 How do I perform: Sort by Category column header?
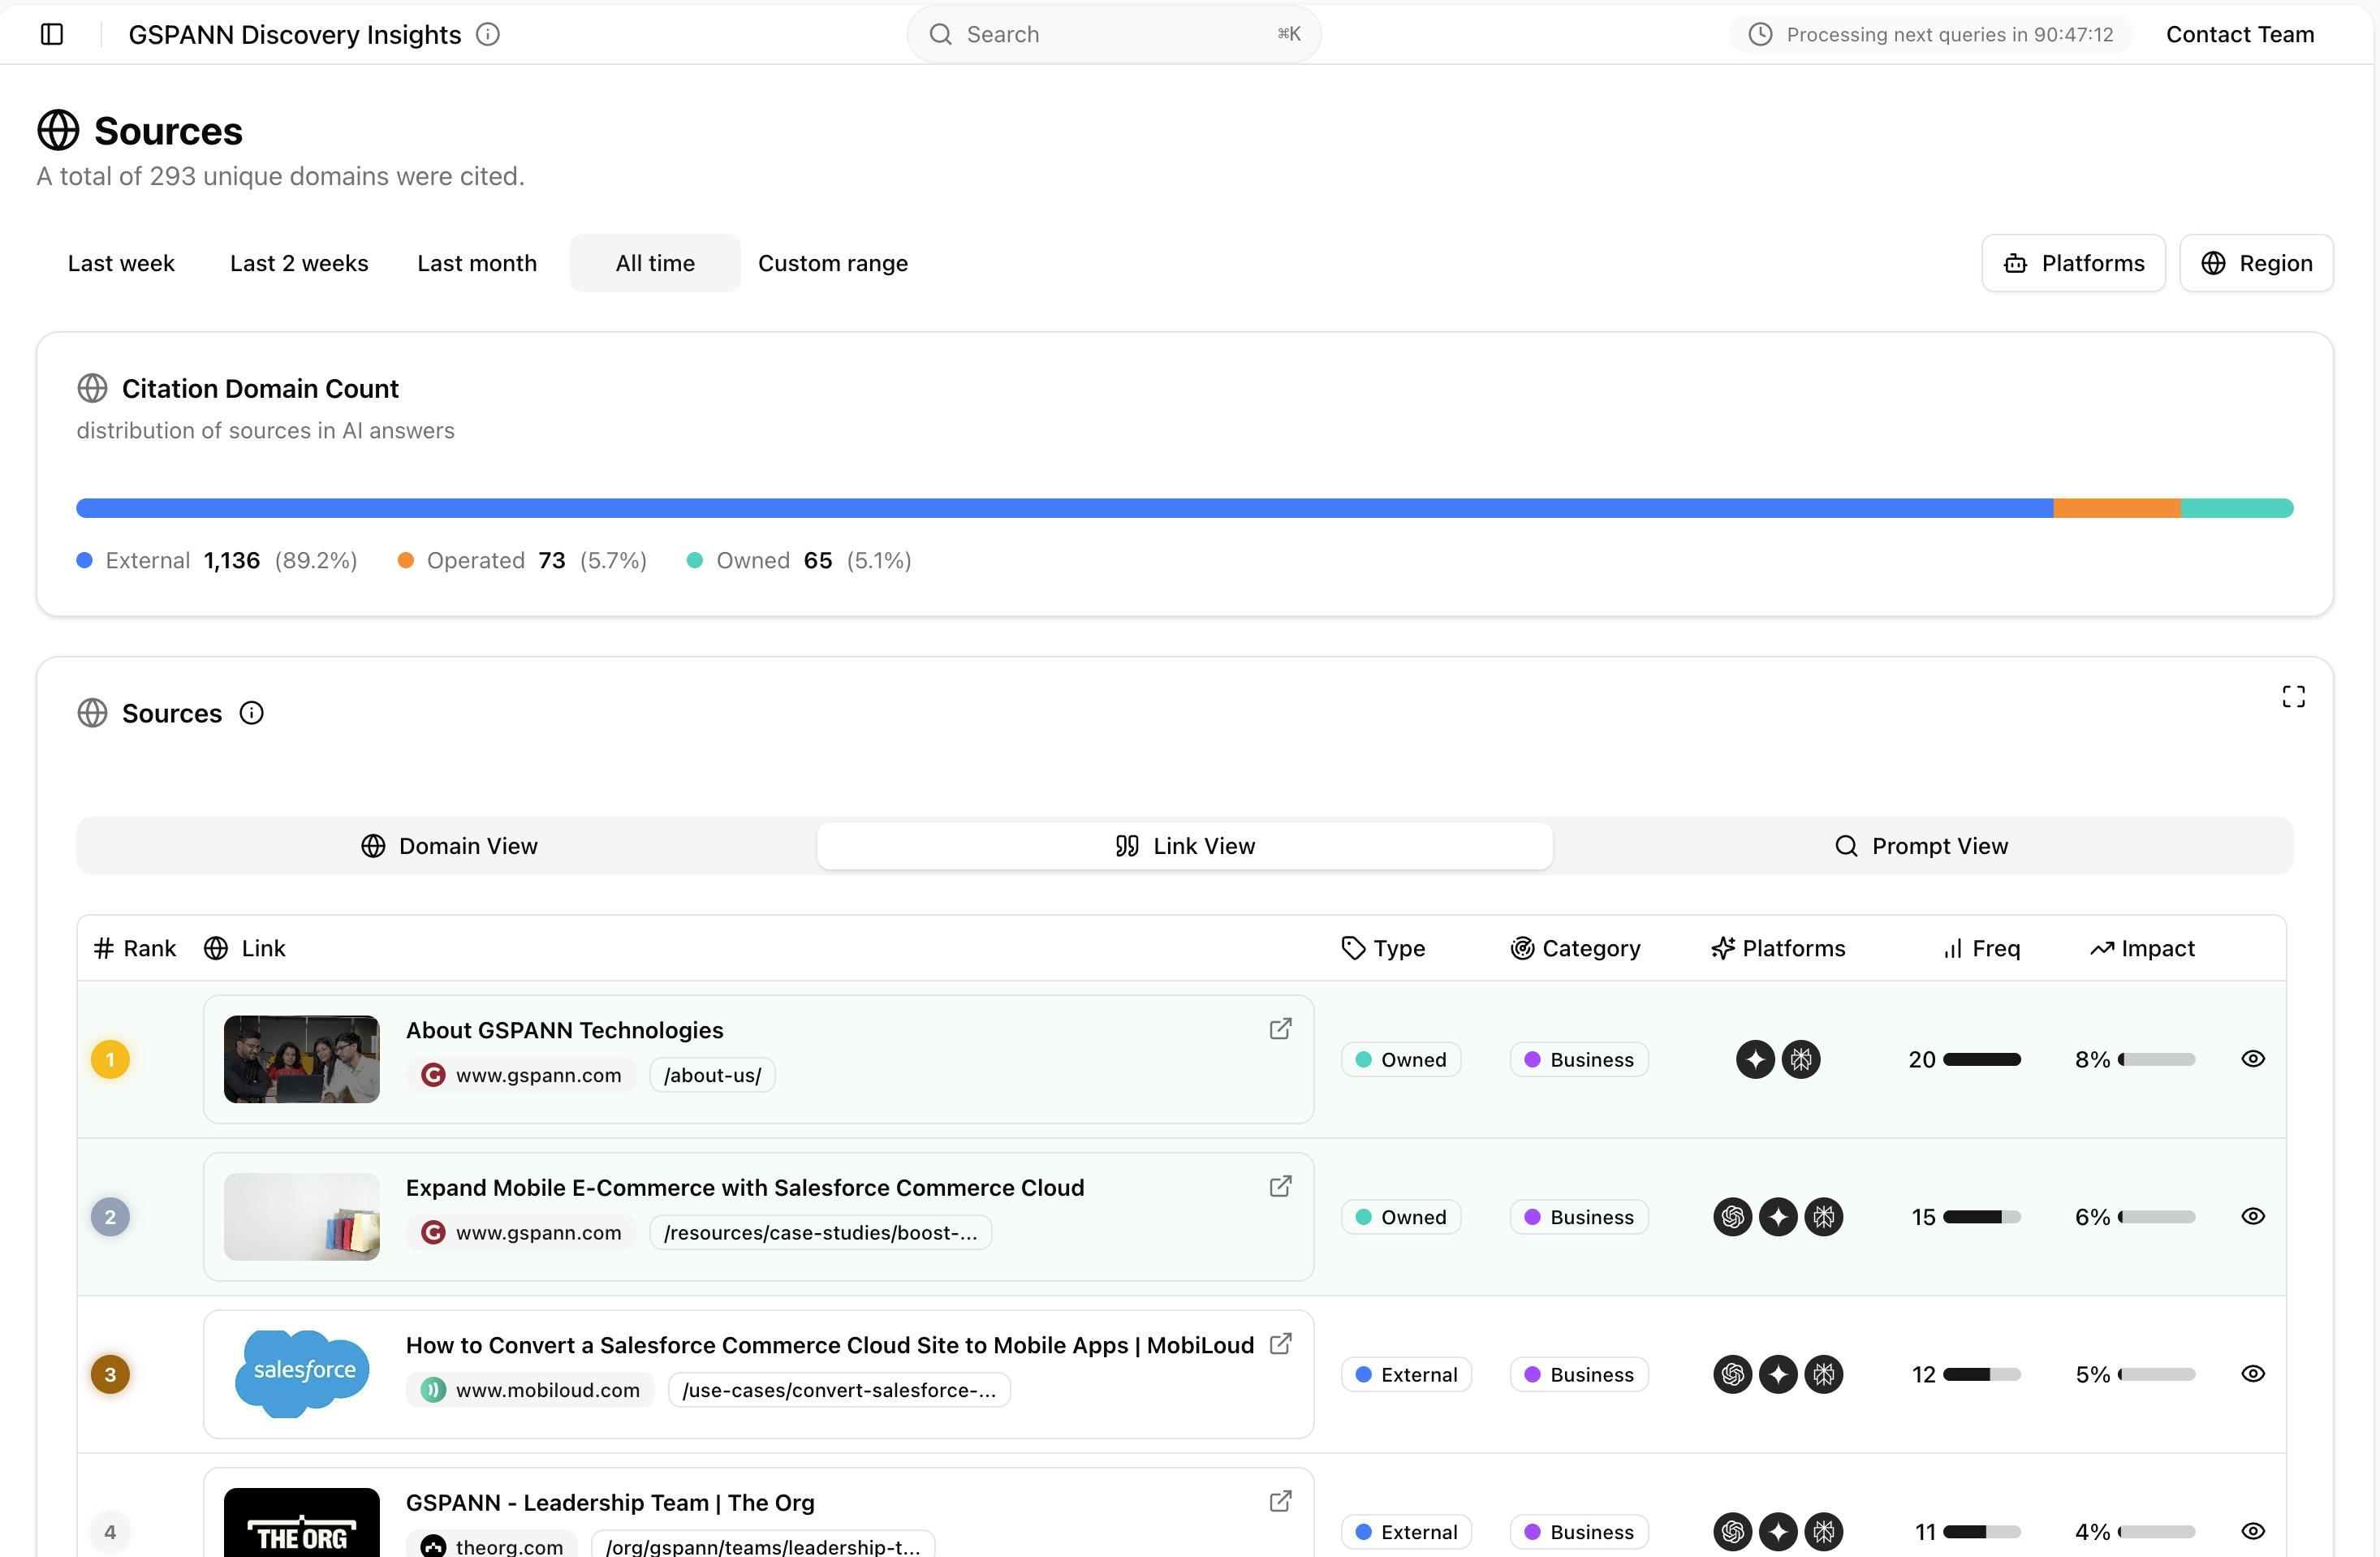coord(1575,948)
